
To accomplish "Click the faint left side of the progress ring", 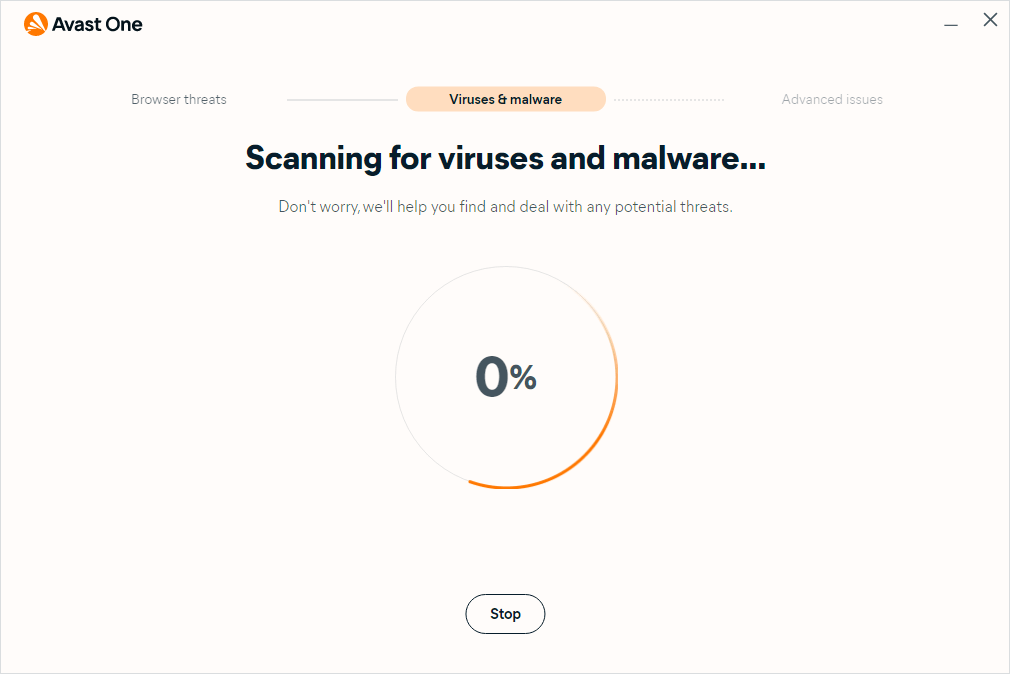I will 396,377.
